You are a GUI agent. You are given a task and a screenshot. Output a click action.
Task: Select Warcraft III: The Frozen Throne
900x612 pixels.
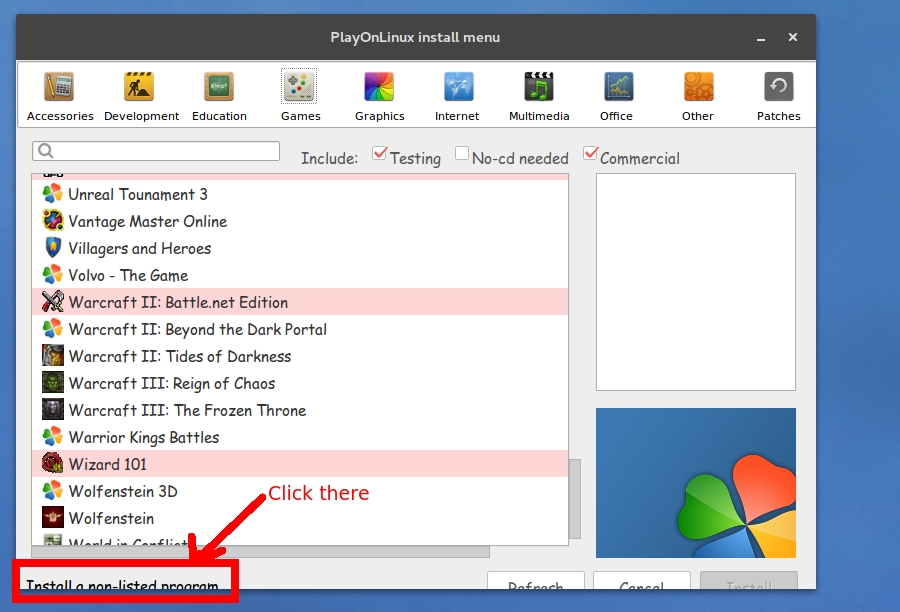tap(300, 410)
